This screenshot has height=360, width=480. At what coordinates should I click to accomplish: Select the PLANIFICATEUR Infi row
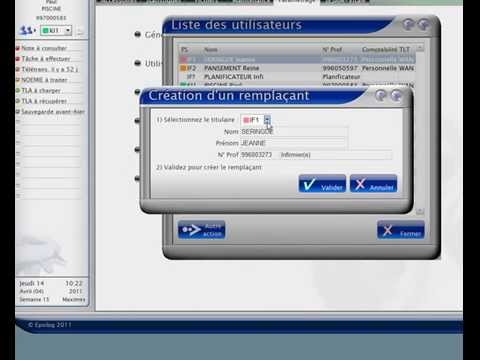pos(297,77)
